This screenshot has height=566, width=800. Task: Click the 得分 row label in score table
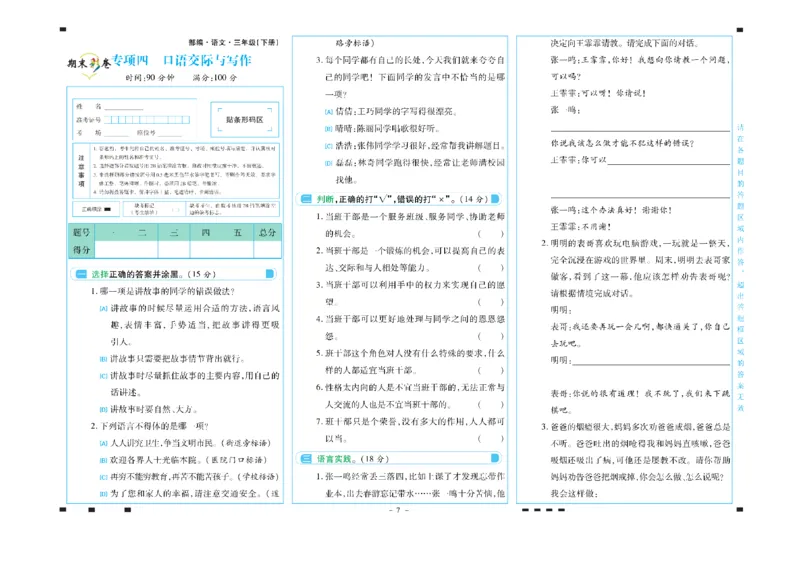[x=81, y=250]
